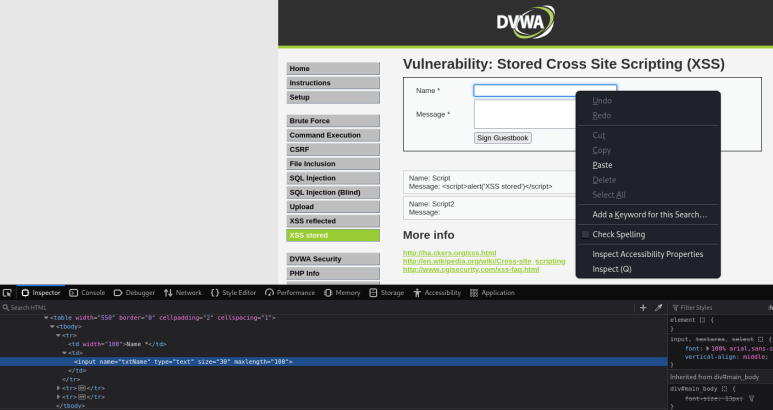This screenshot has height=410, width=773.
Task: Open the File Inclusion page
Action: (x=333, y=164)
